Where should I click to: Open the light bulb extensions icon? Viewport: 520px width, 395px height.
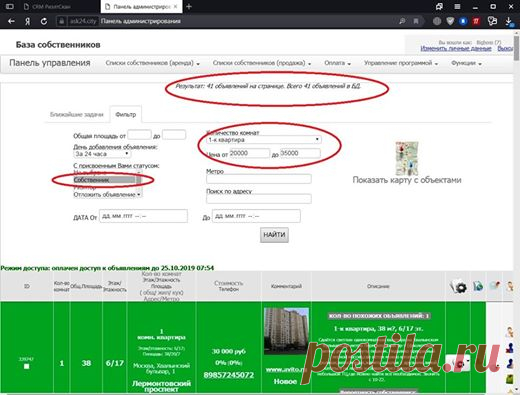click(492, 21)
